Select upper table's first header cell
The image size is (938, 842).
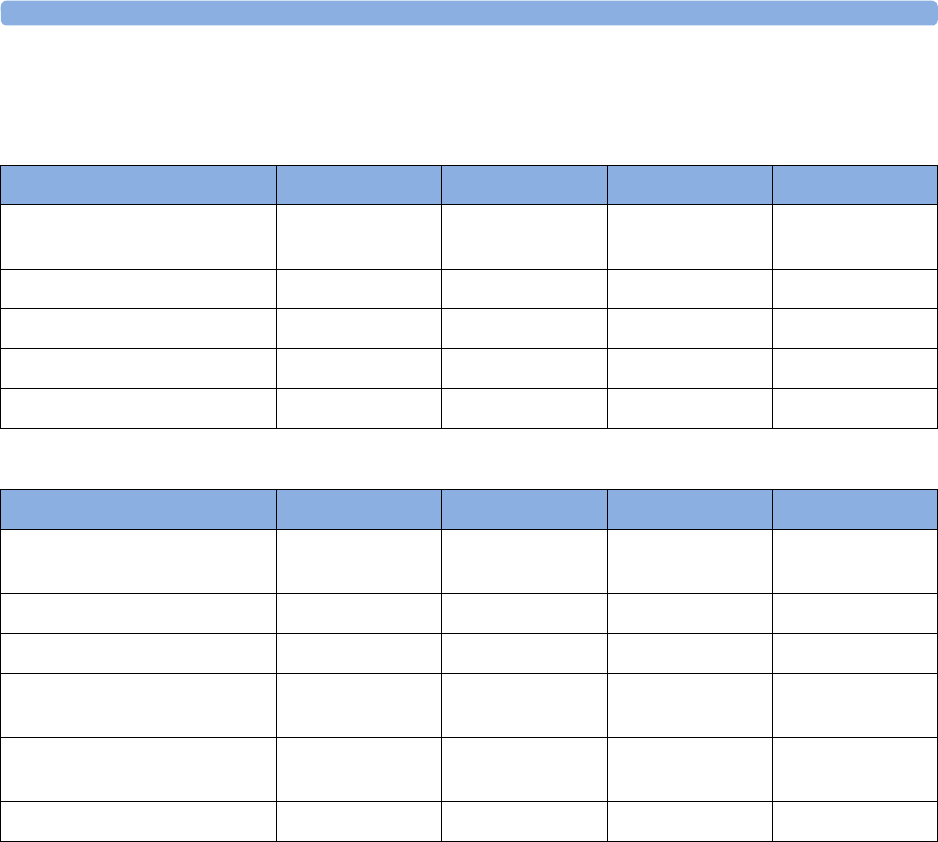pyautogui.click(x=138, y=185)
